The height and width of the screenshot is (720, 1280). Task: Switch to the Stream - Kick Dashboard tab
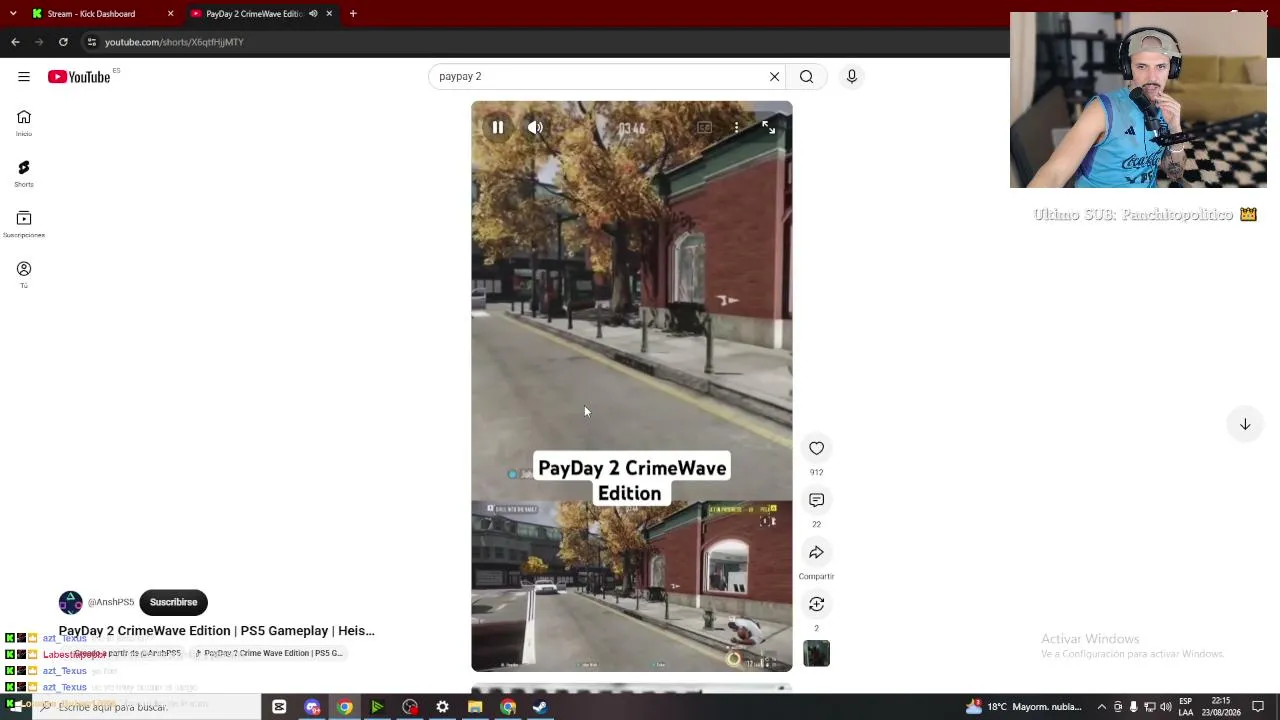point(91,14)
